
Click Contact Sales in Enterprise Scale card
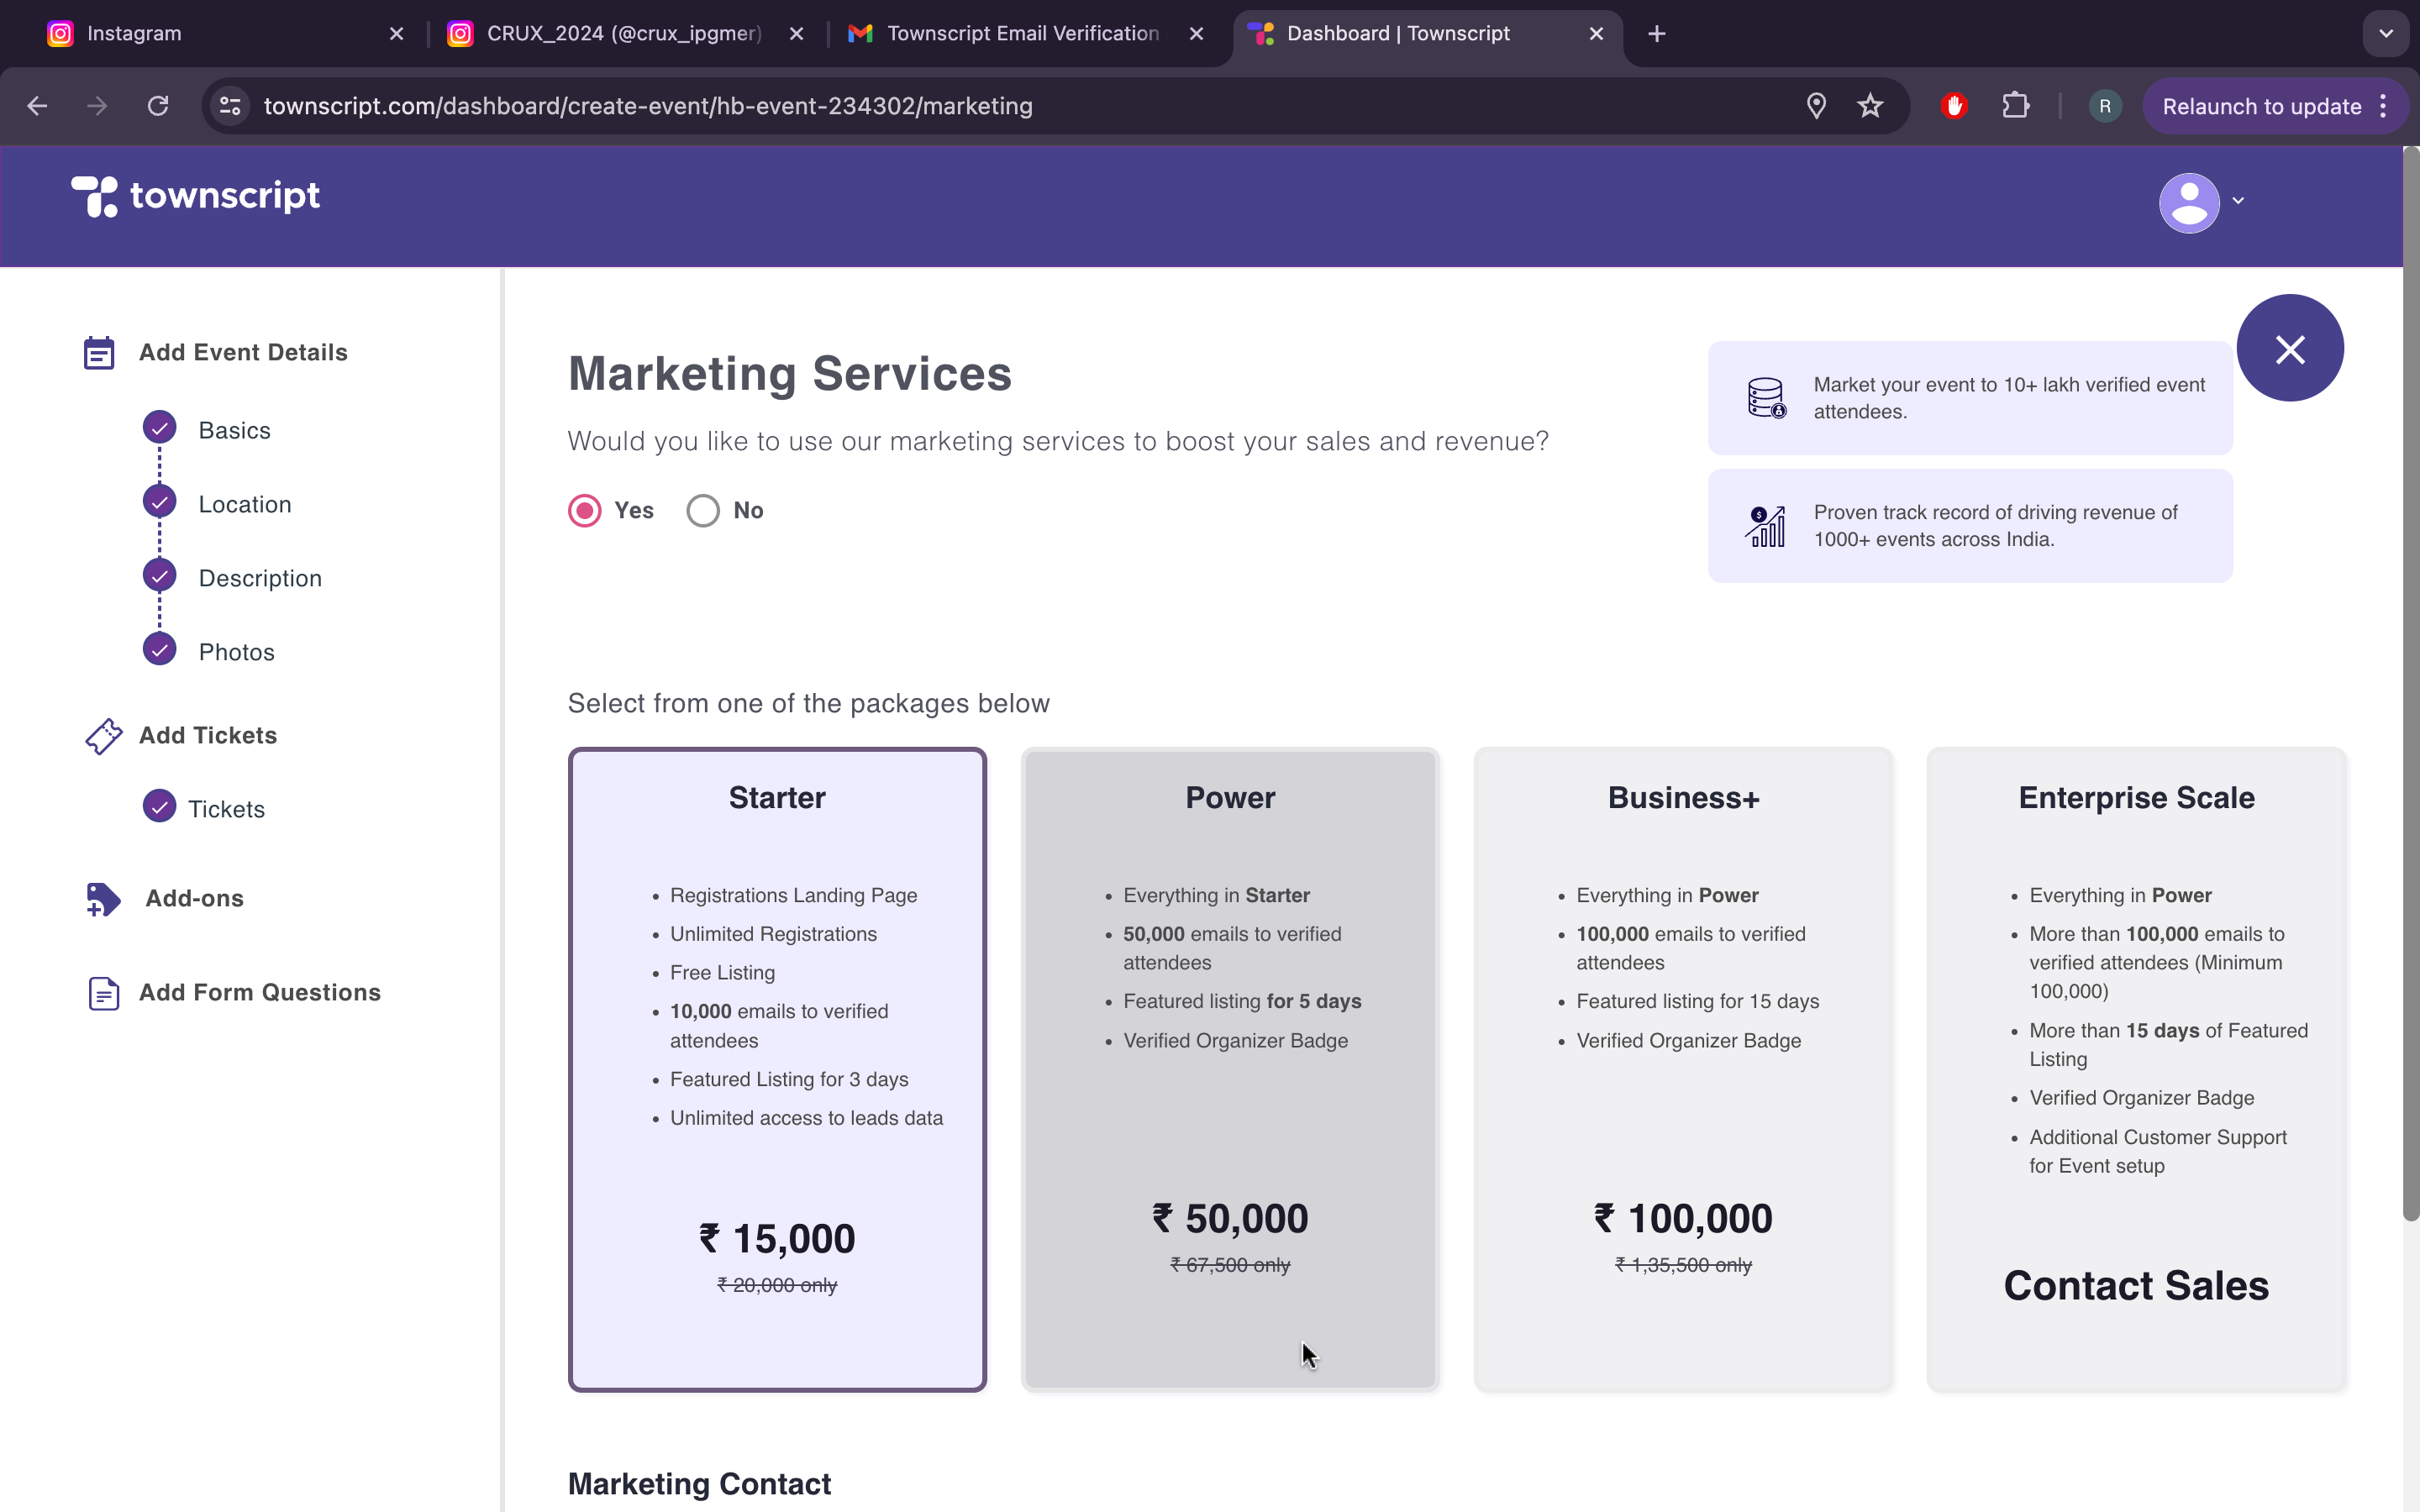2136,1286
